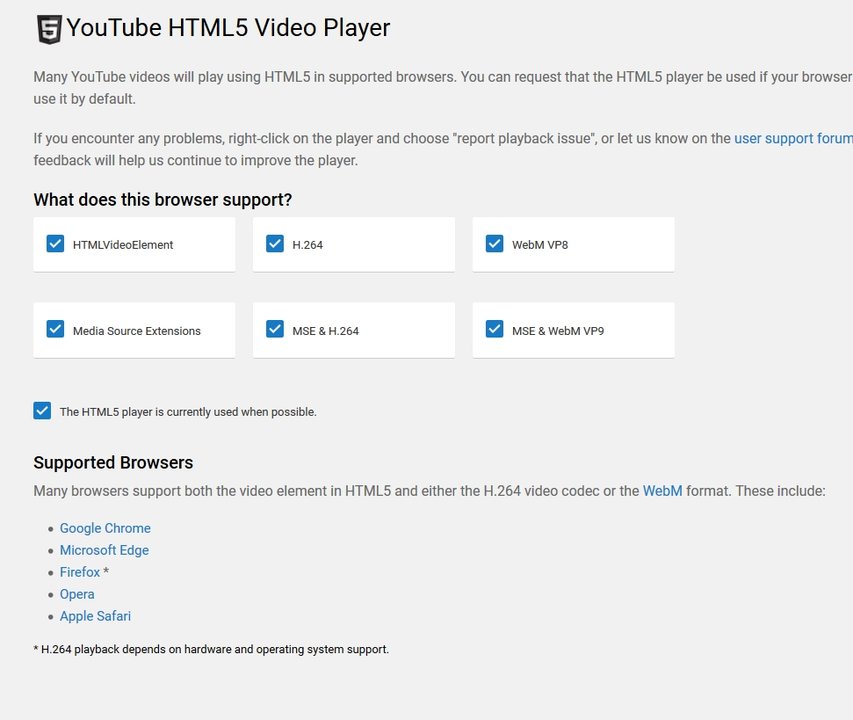Select the Media Source Extensions label text
The height and width of the screenshot is (720, 853).
click(137, 331)
